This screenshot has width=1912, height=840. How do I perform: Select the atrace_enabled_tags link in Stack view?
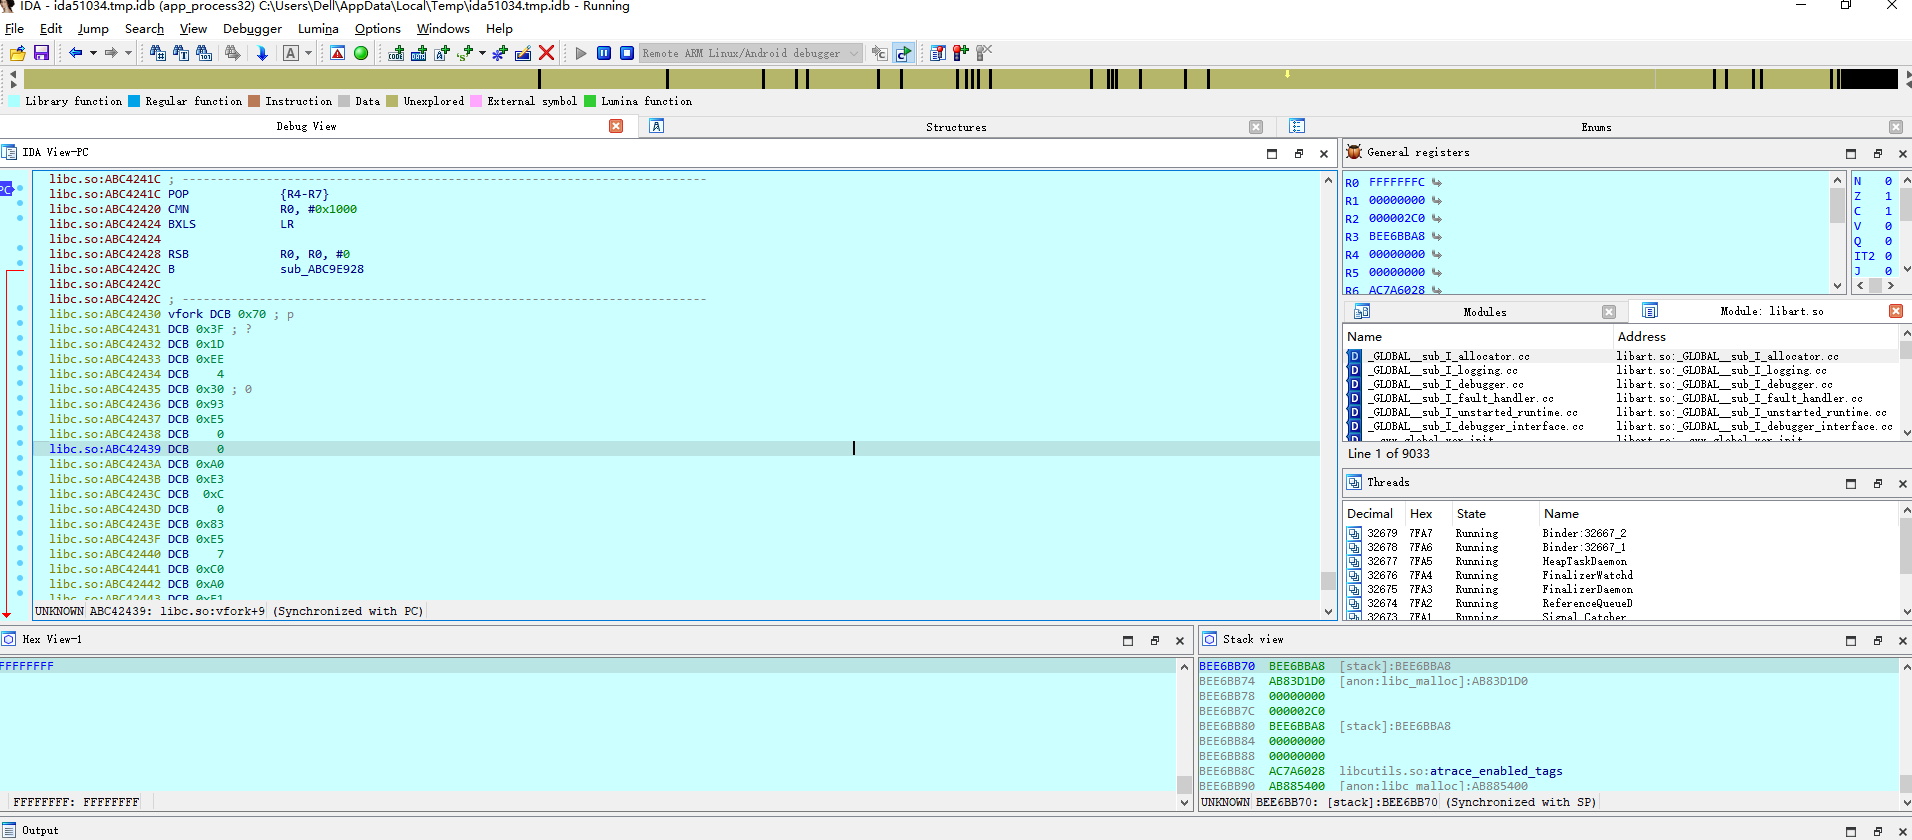click(1496, 771)
